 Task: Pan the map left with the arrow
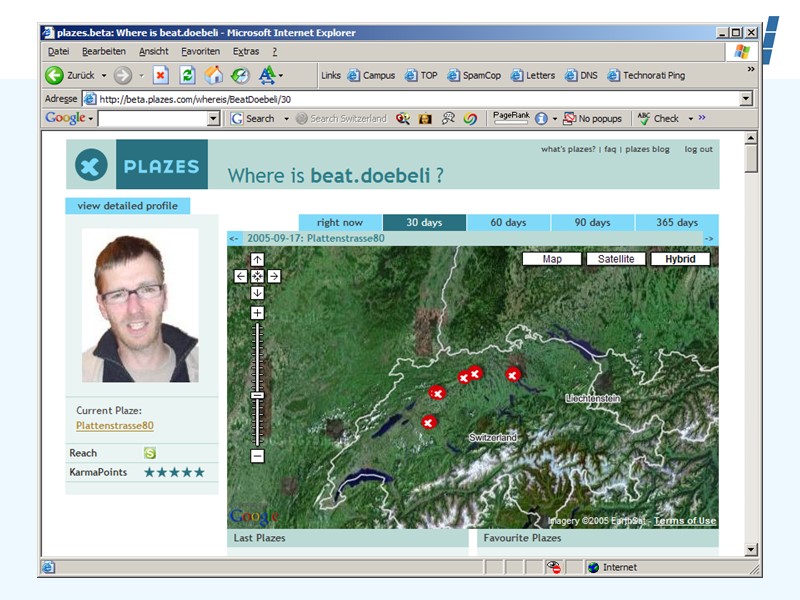tap(241, 276)
